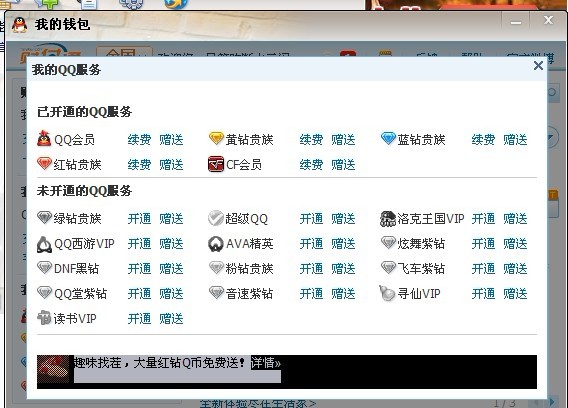Click the 寻仙VIP gourd icon
Viewport: 568px width, 408px height.
pyautogui.click(x=387, y=293)
